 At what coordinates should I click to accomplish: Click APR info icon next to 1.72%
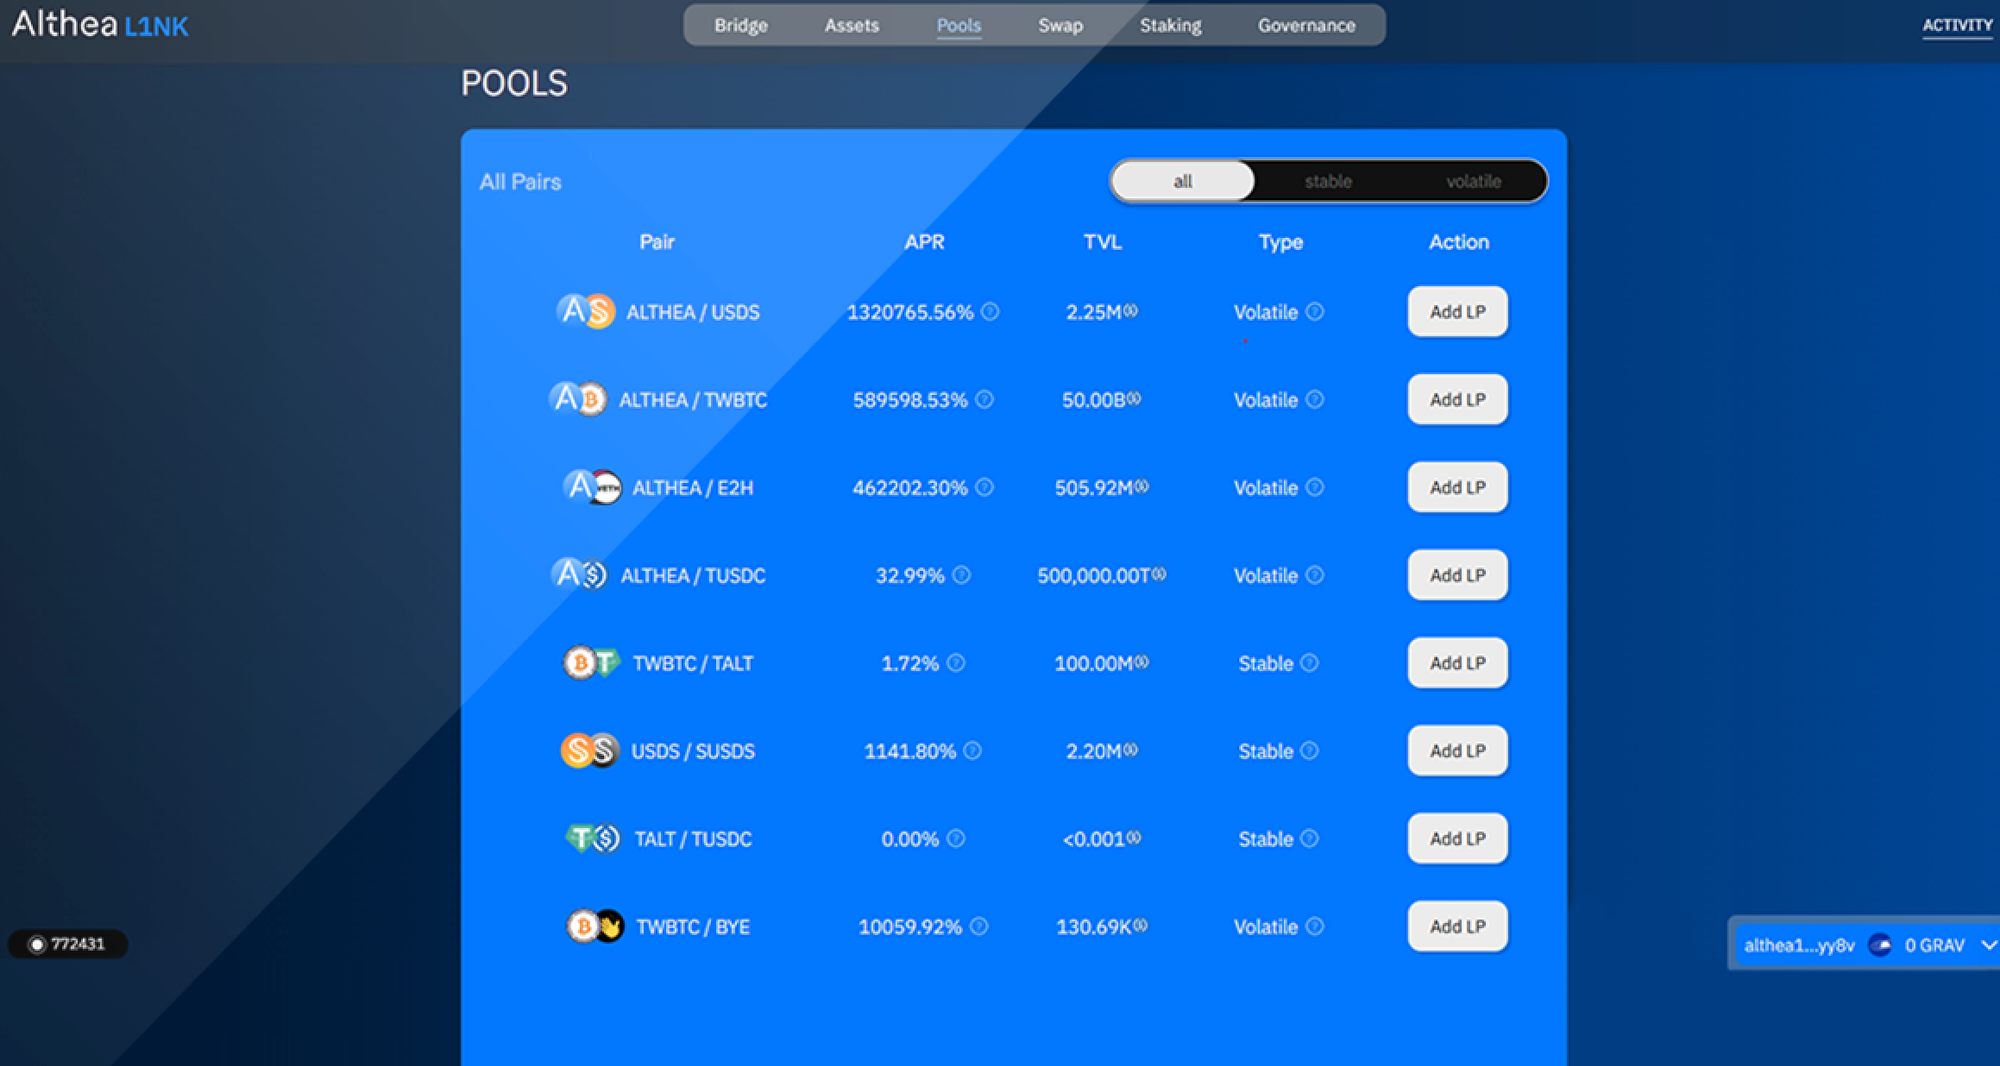coord(956,663)
